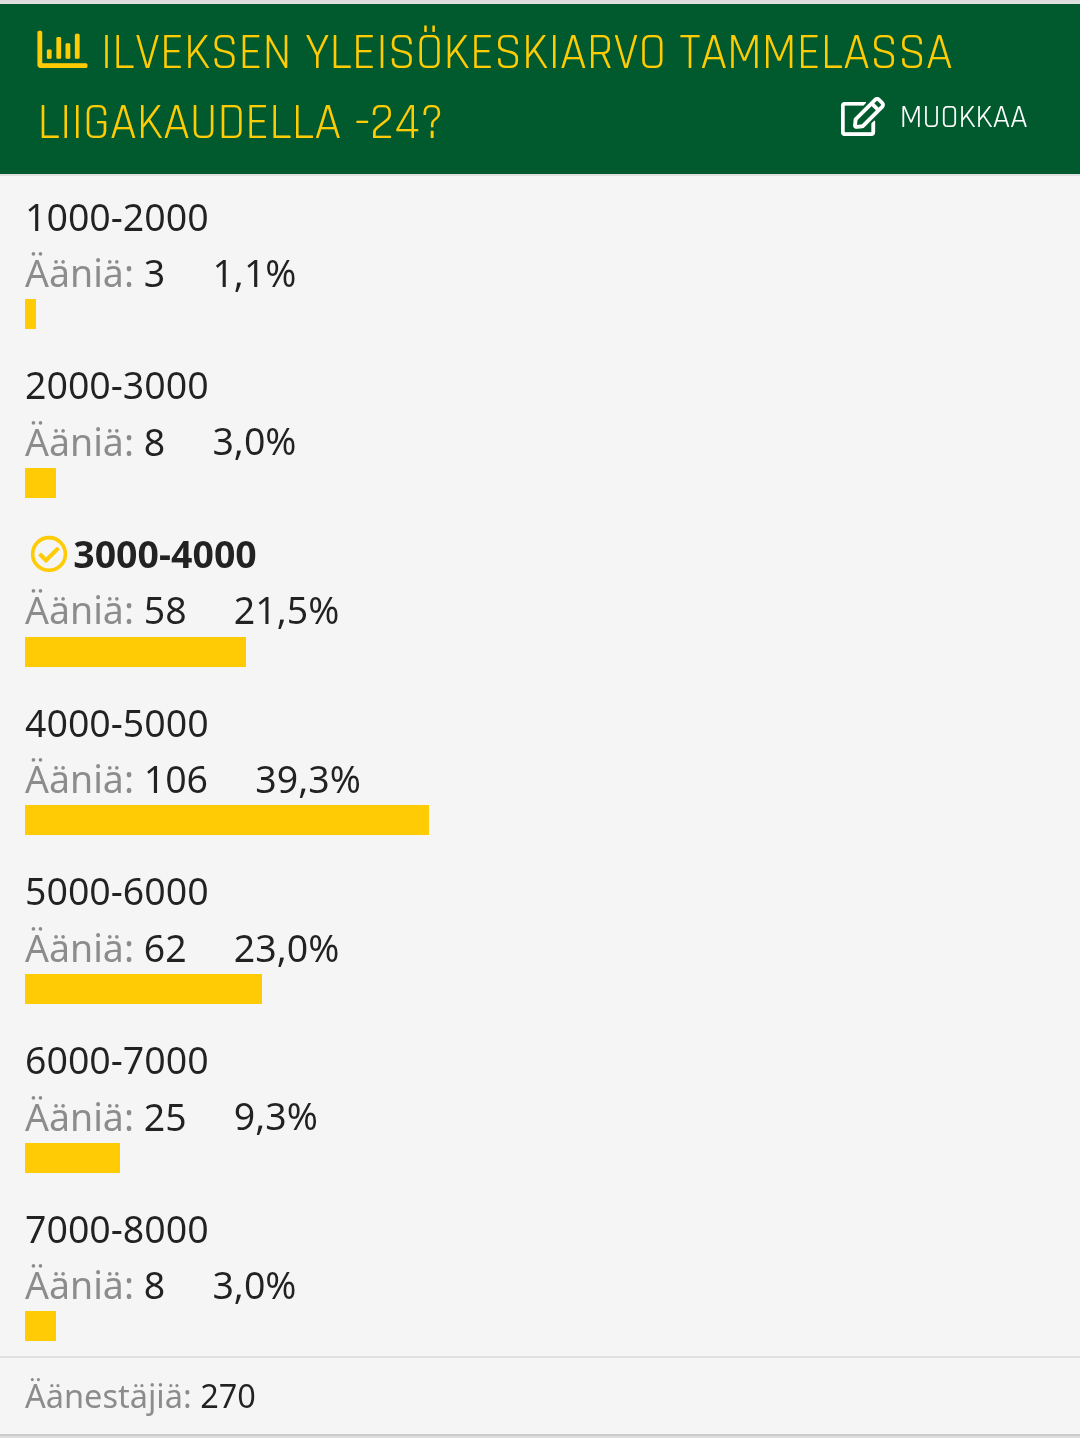The height and width of the screenshot is (1438, 1080).
Task: Click the checkmark icon beside 3000-4000
Action: coord(48,554)
